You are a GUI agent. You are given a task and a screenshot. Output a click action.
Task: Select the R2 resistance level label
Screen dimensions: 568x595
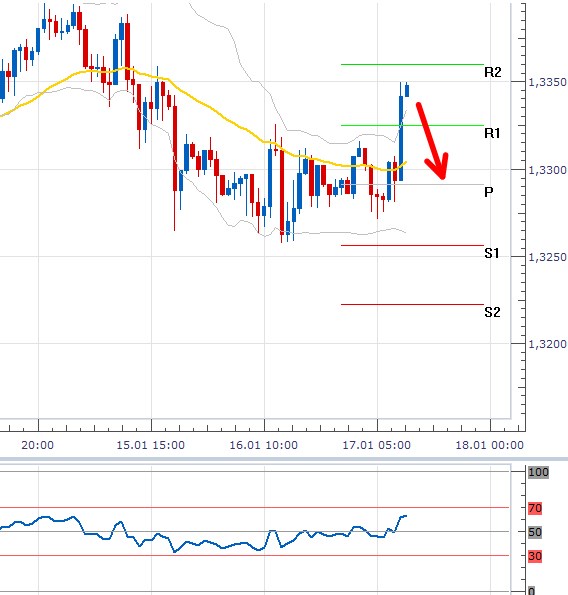click(x=492, y=72)
